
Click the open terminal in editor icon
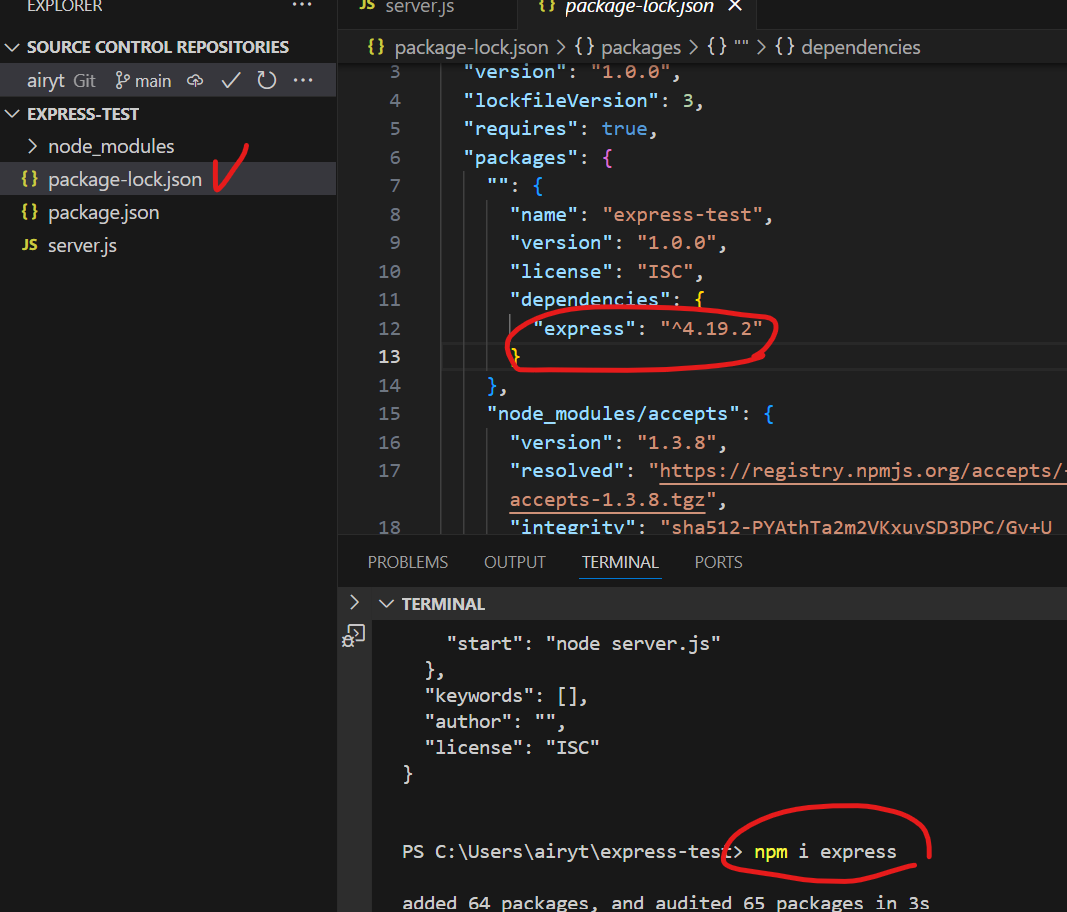click(353, 634)
